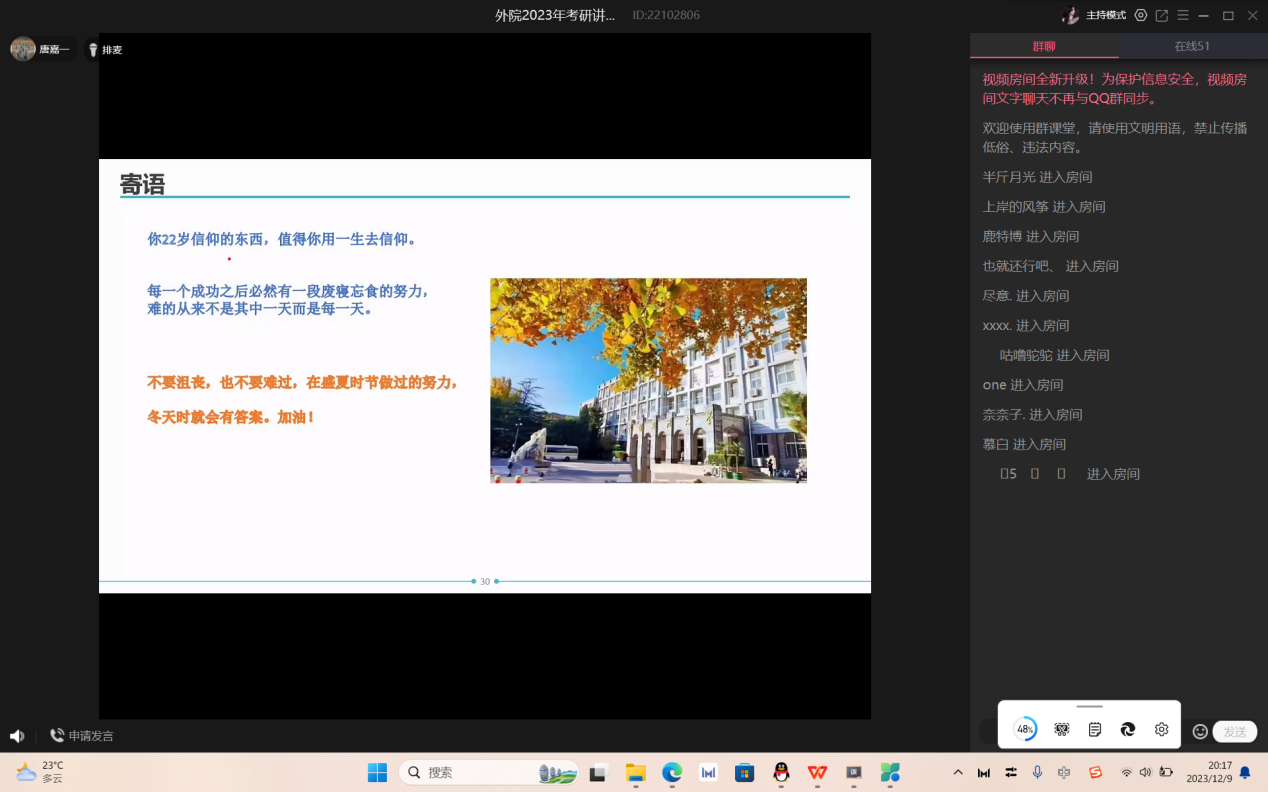Switch to the 在线51 tab
Viewport: 1268px width, 792px height.
click(1192, 46)
